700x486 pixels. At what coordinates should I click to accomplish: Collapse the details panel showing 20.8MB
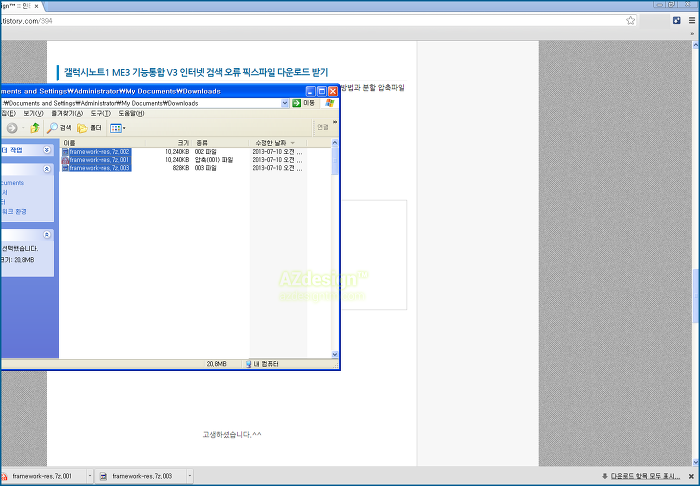click(46, 234)
